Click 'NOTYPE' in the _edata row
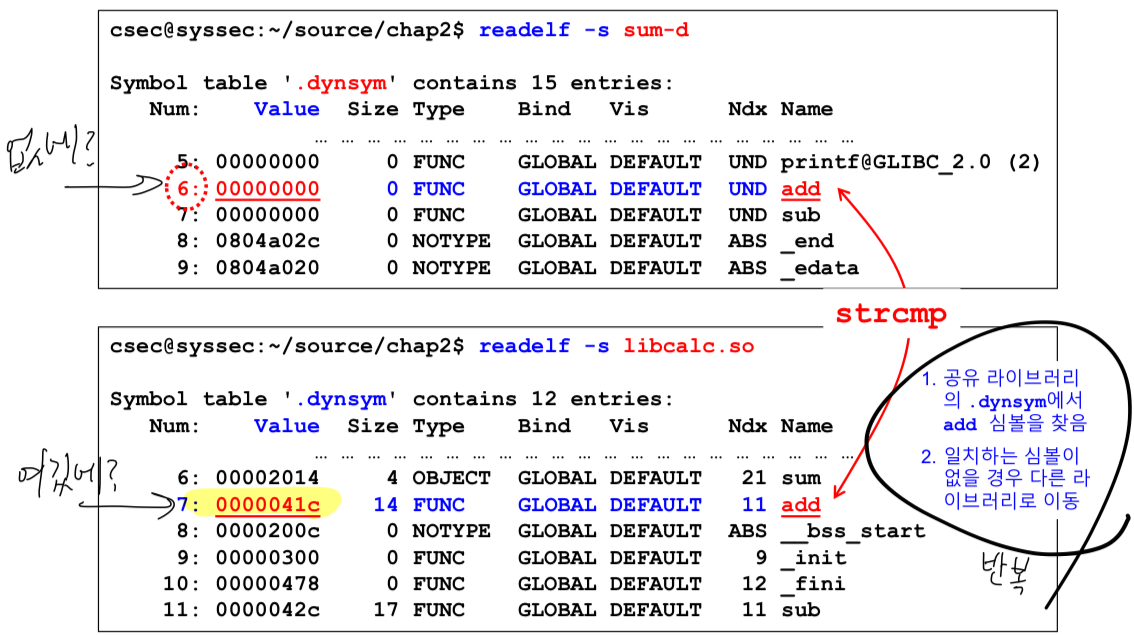Viewport: 1134px width, 635px height. (451, 268)
